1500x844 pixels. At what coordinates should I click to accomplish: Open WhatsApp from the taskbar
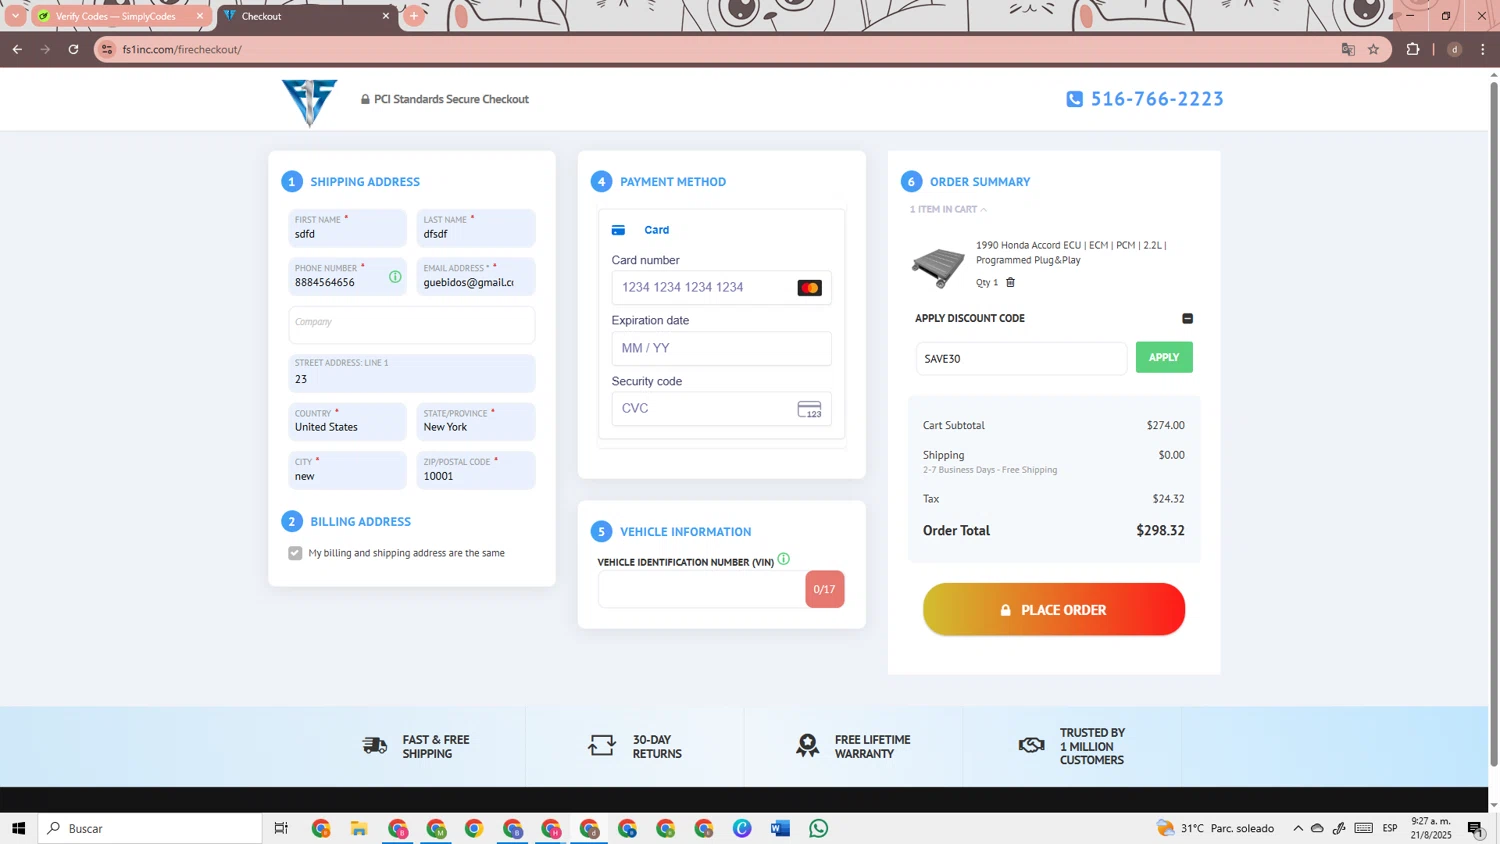pos(819,828)
